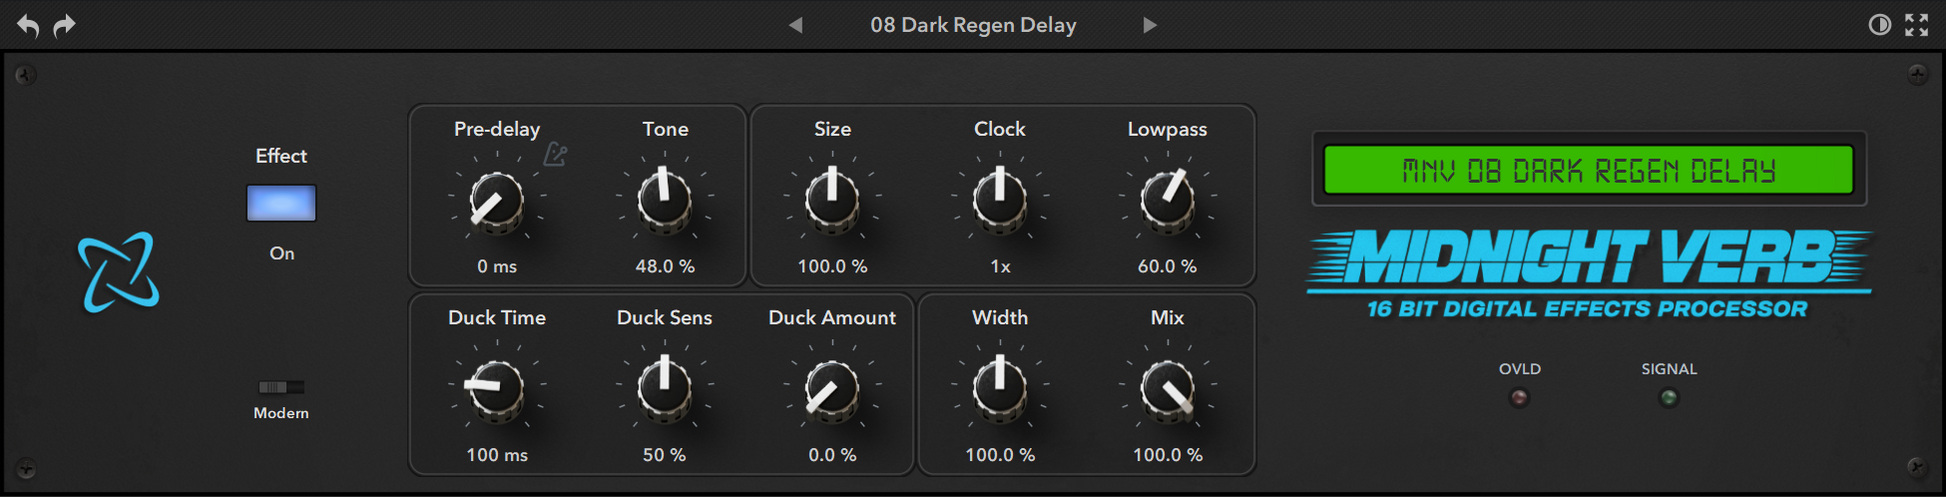The image size is (1946, 497).
Task: Click the Lowpass value 60.0 %
Action: click(x=1167, y=266)
